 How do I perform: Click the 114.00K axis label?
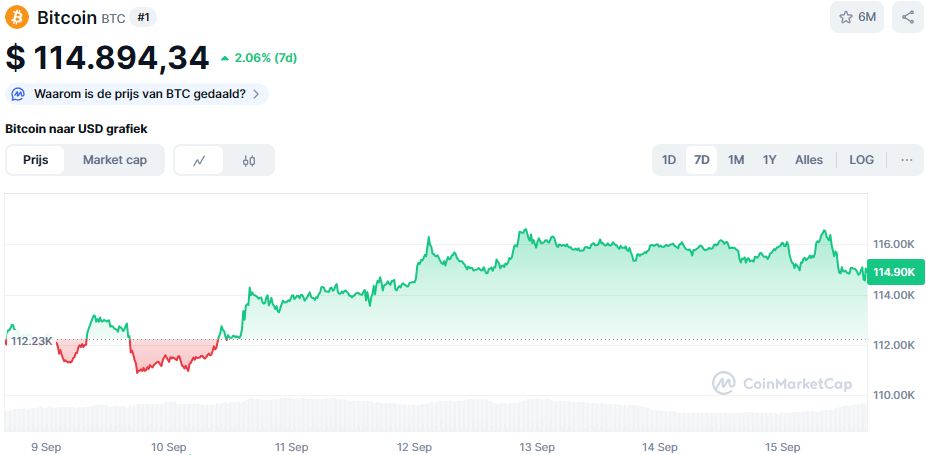(894, 295)
